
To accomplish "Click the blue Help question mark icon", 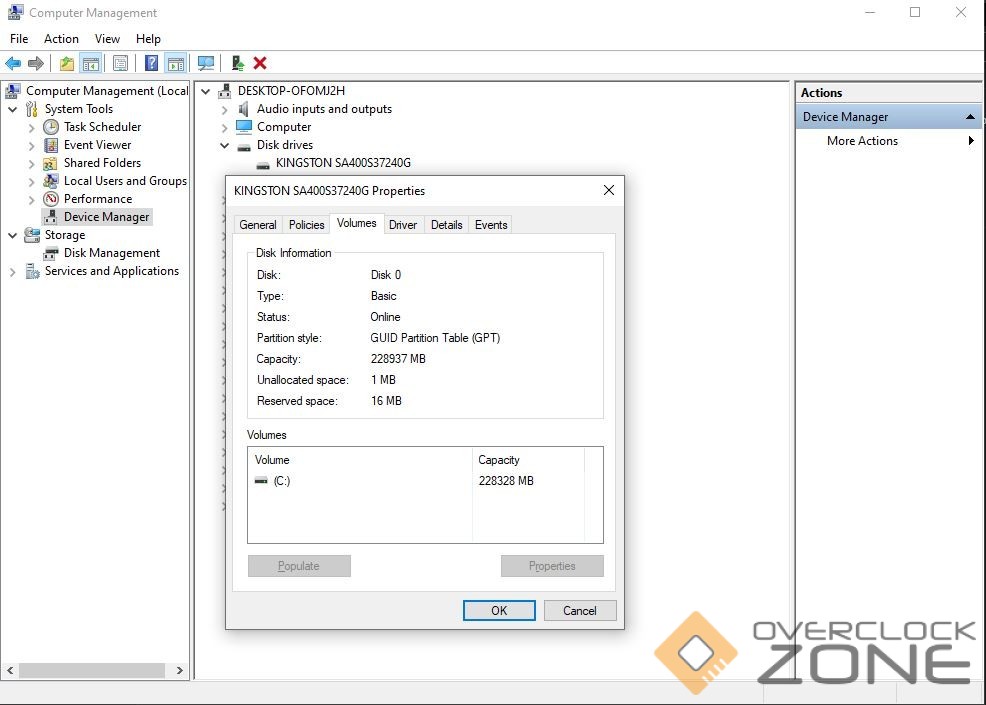I will point(151,63).
